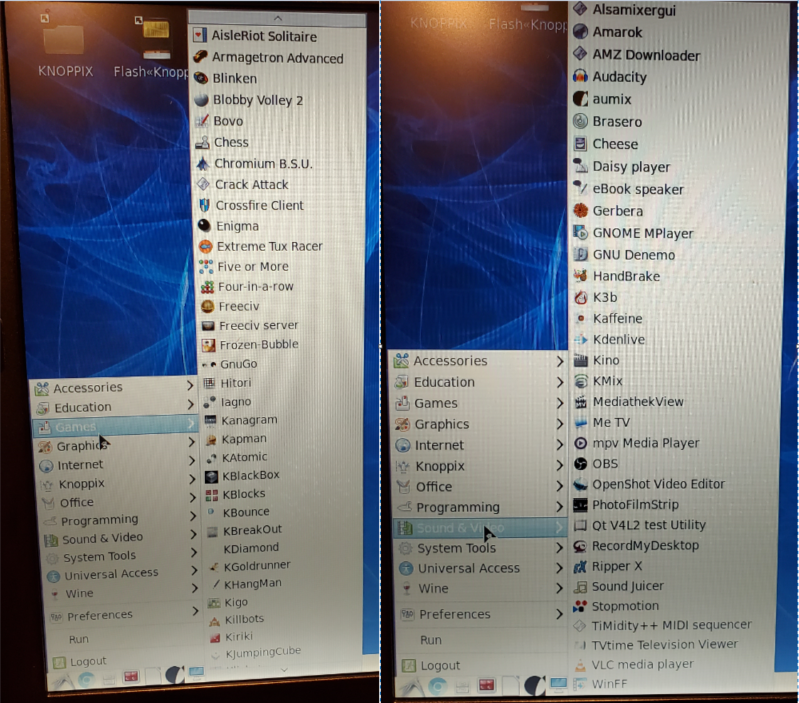Click the AisleRiot Solitaire card icon
Screen dimensions: 799x703
click(x=200, y=36)
